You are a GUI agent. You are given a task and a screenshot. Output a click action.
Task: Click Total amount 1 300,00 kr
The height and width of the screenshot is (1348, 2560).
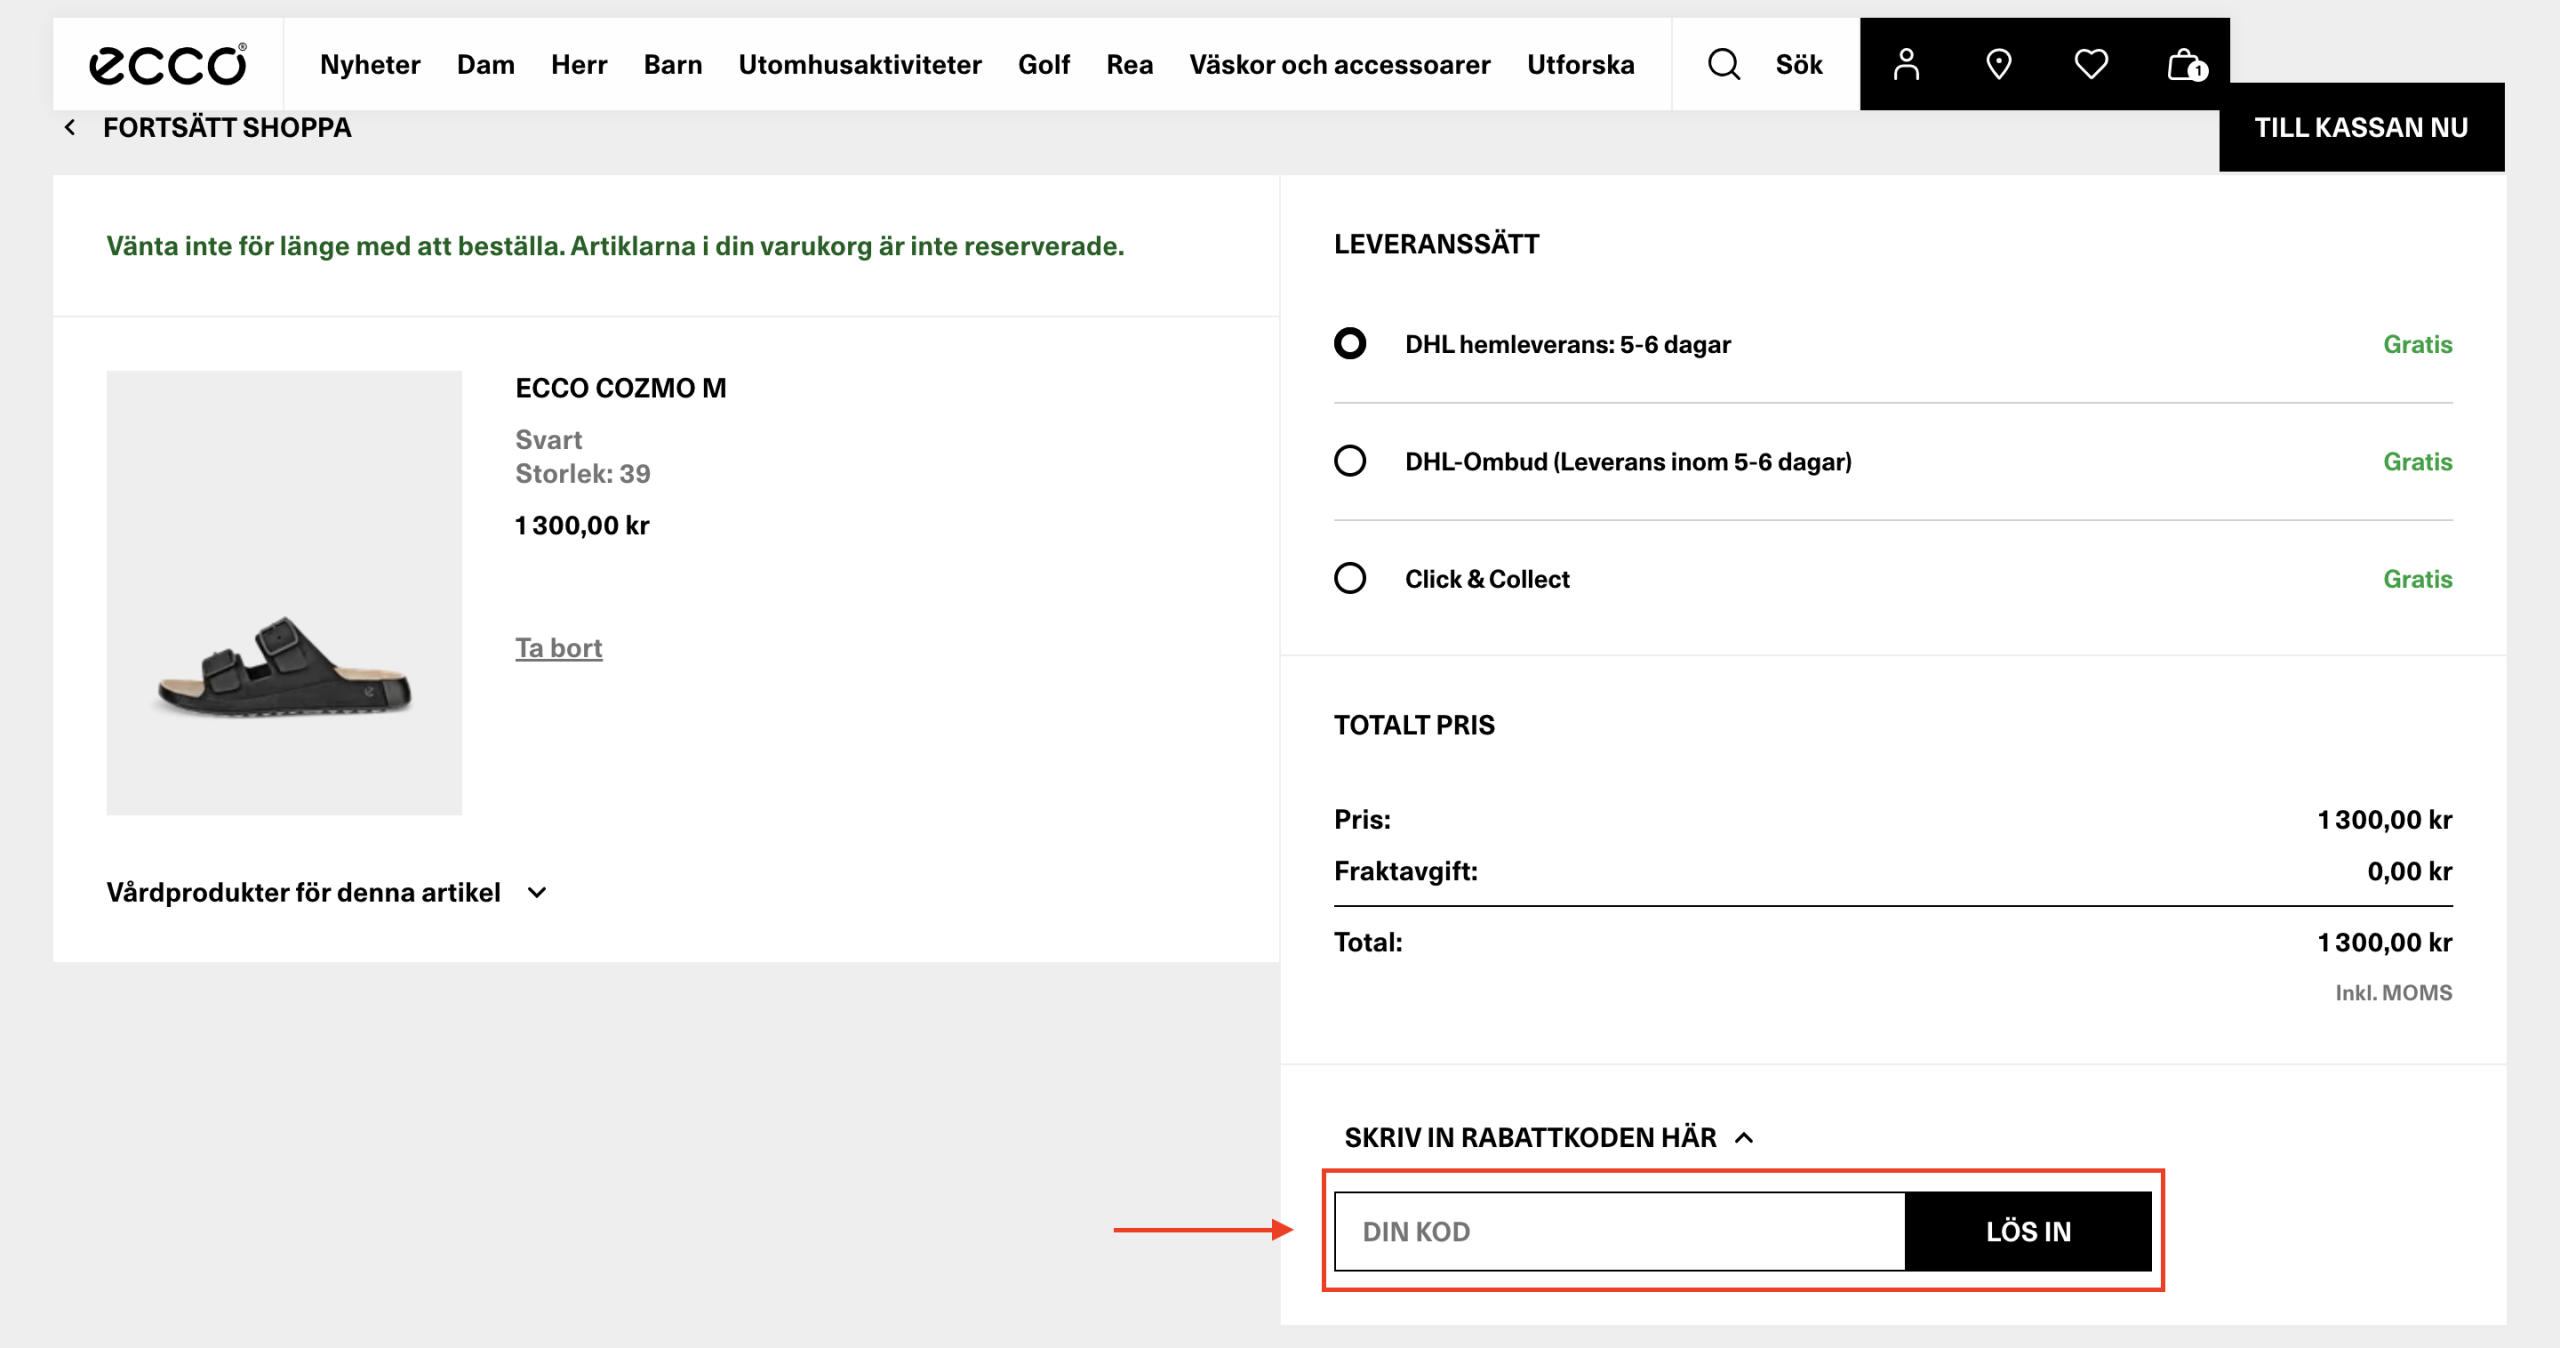(x=2384, y=942)
